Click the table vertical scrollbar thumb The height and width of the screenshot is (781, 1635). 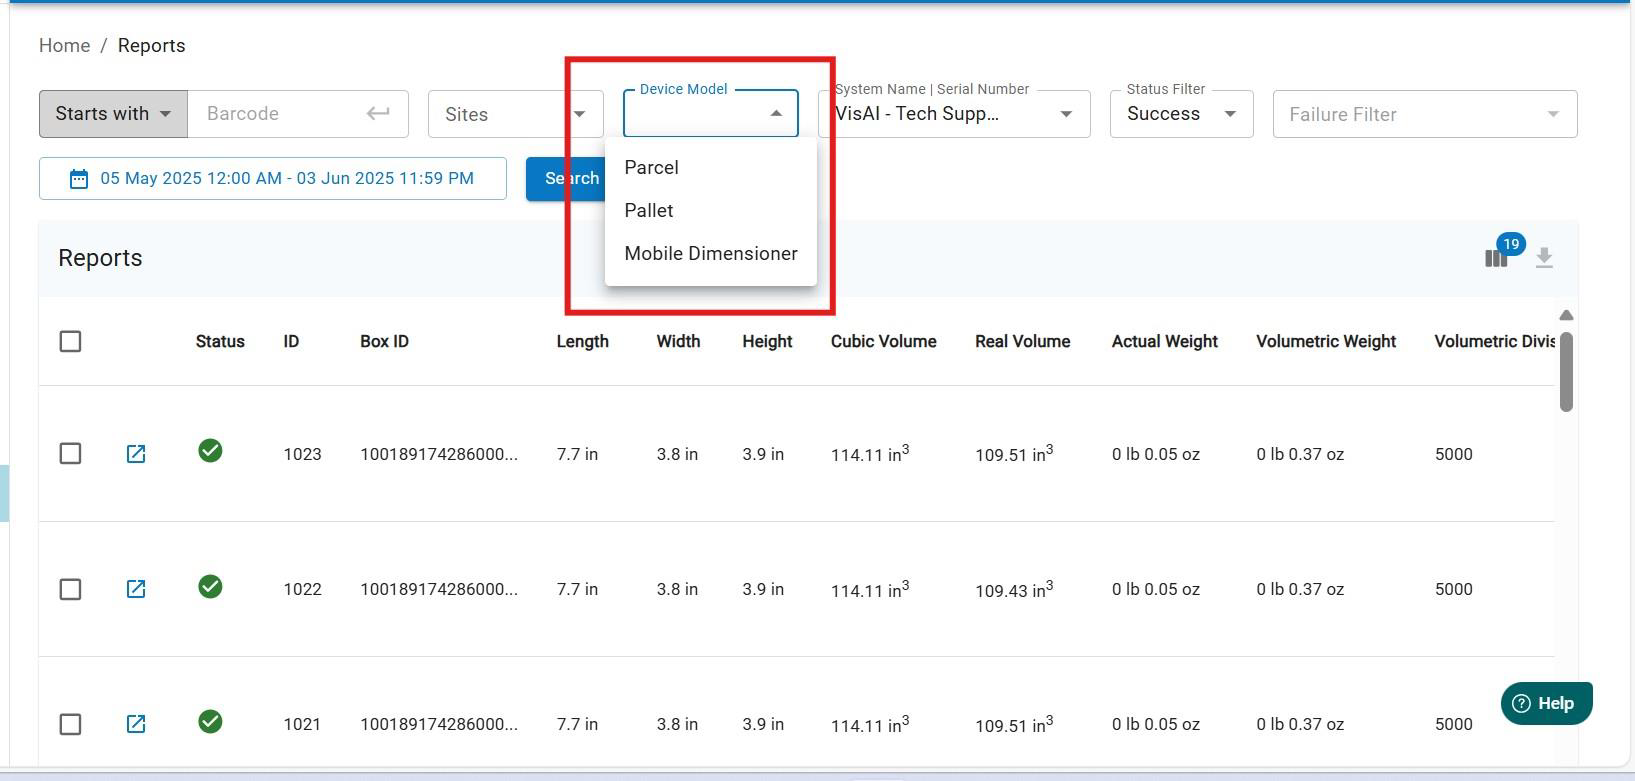click(x=1566, y=371)
